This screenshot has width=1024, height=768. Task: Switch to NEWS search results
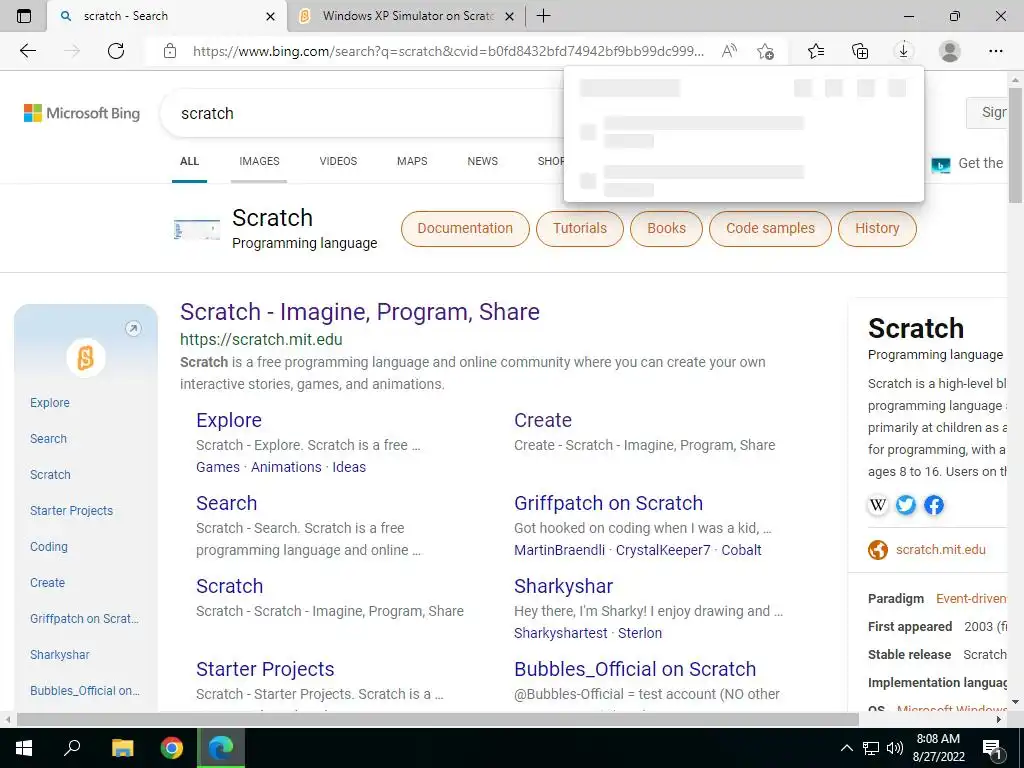[483, 161]
